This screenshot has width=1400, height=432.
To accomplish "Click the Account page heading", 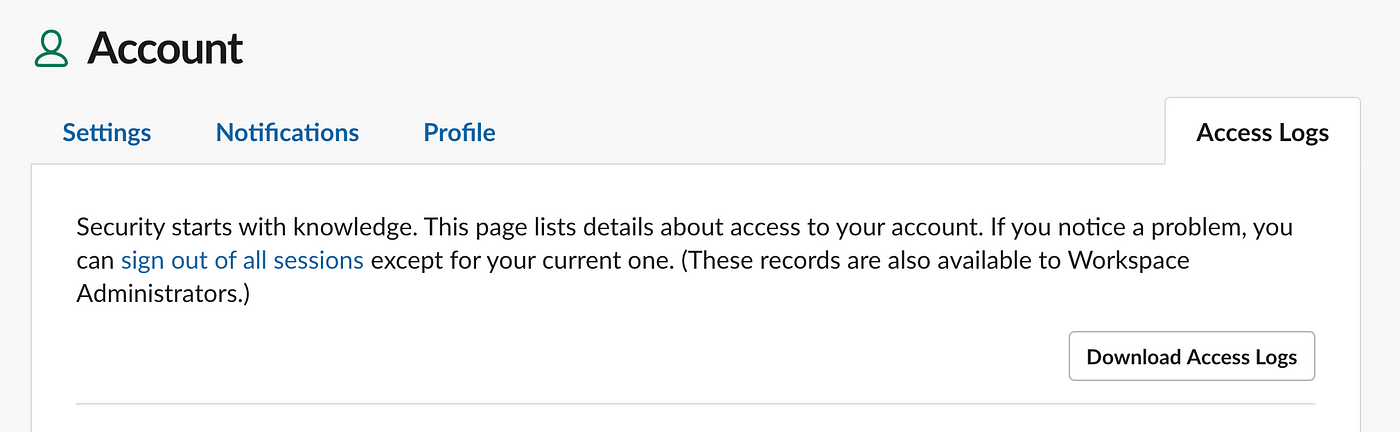I will coord(165,49).
